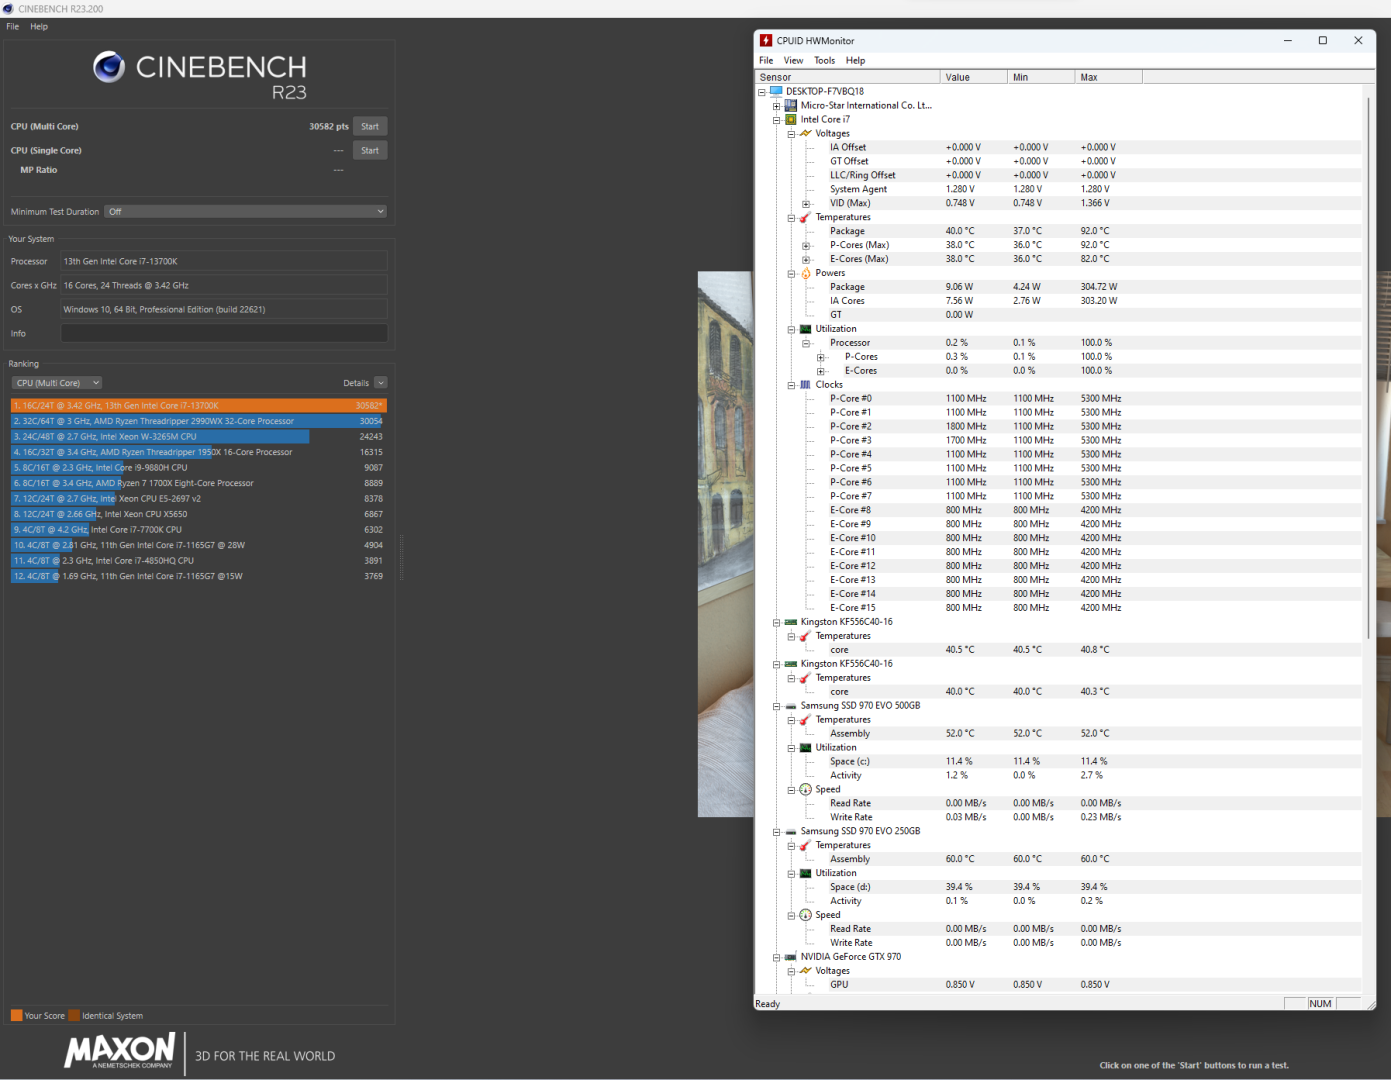Image resolution: width=1391 pixels, height=1080 pixels.
Task: Click Utilization icon under Intel Core i7
Action: pos(805,329)
